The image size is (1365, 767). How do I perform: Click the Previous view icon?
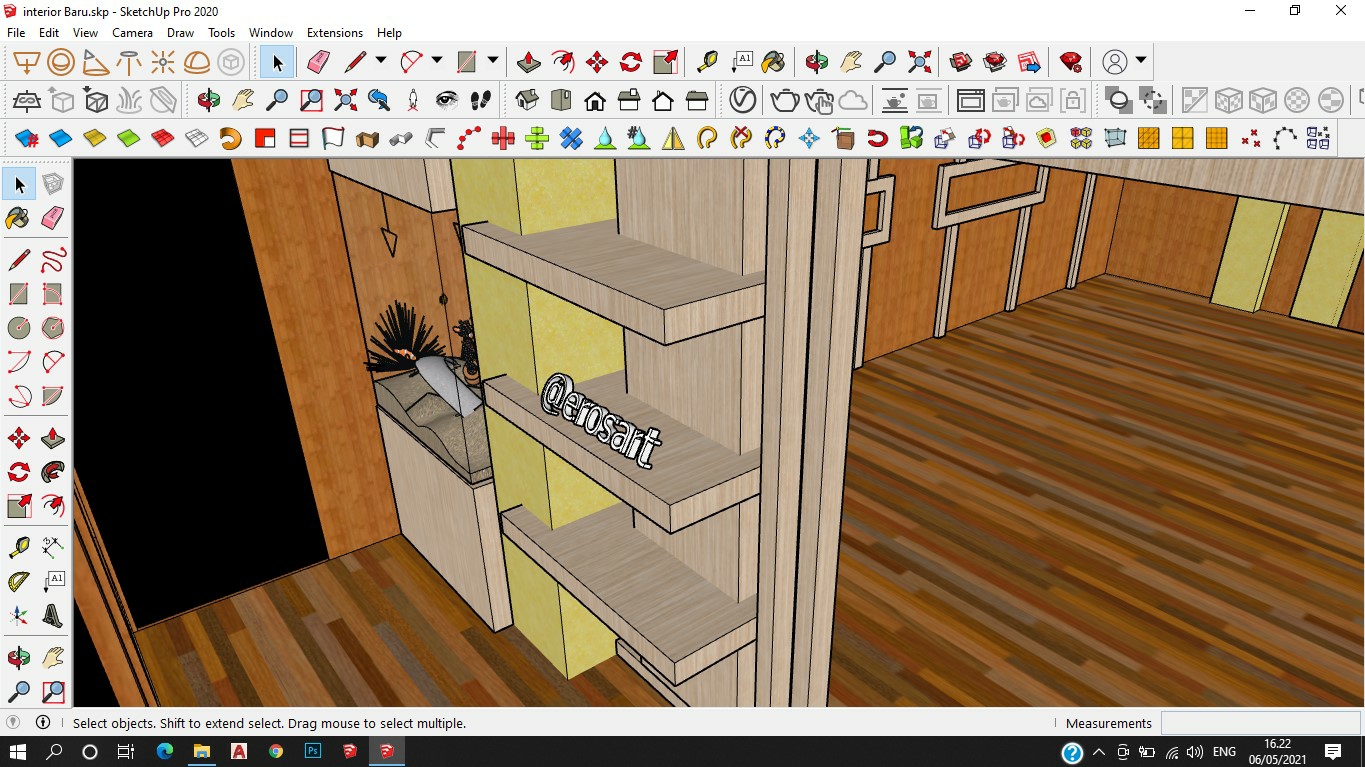(379, 100)
